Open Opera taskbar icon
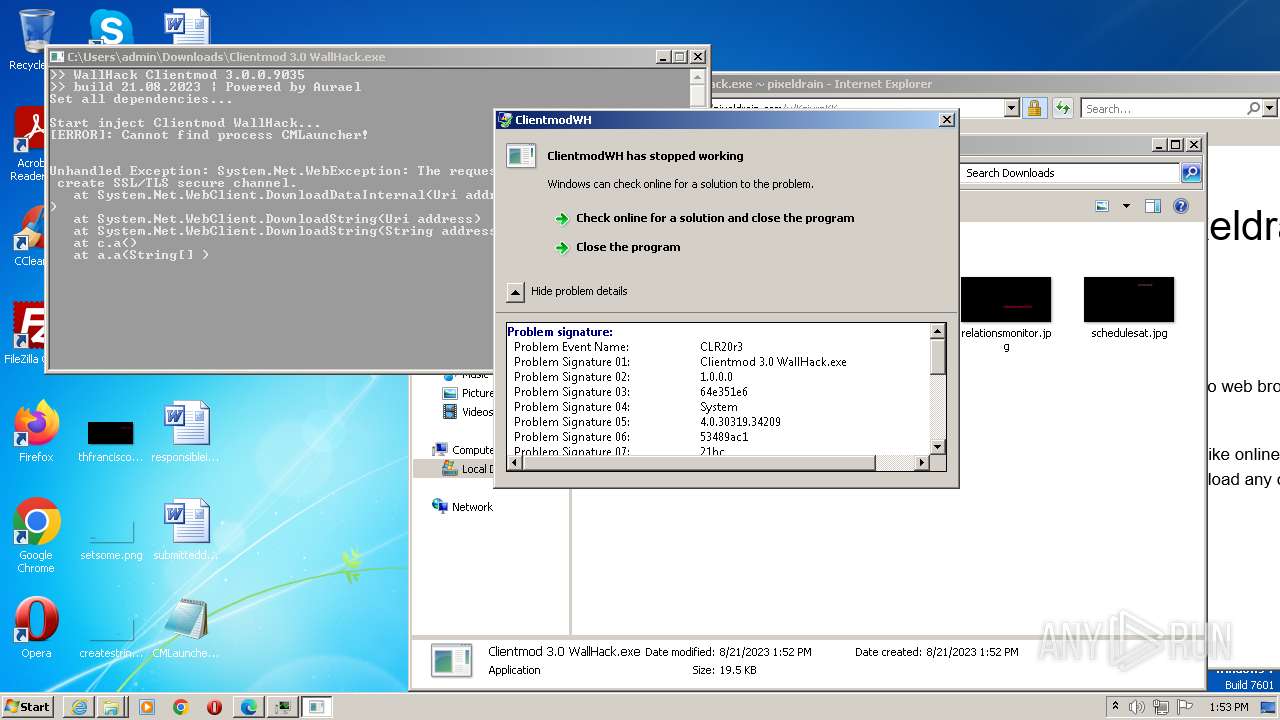 [214, 707]
